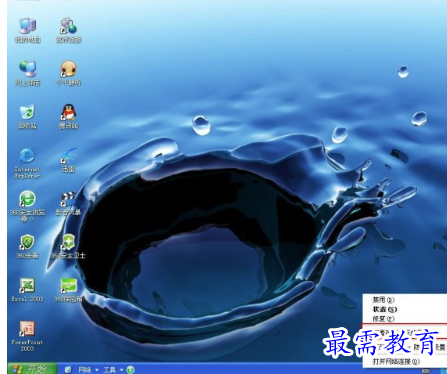This screenshot has width=447, height=374.
Task: Click the Start (开始) button
Action: pyautogui.click(x=33, y=369)
